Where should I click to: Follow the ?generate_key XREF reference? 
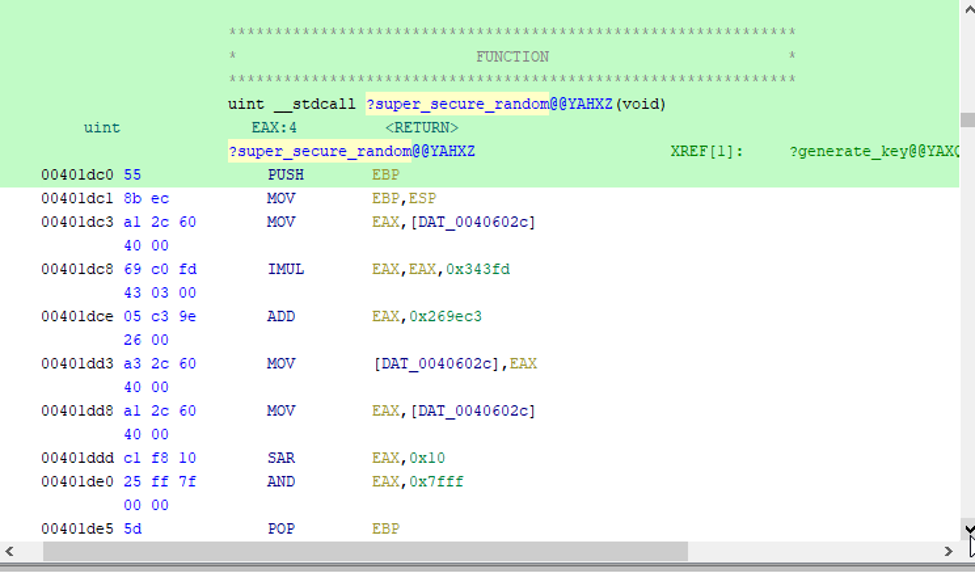pos(873,152)
